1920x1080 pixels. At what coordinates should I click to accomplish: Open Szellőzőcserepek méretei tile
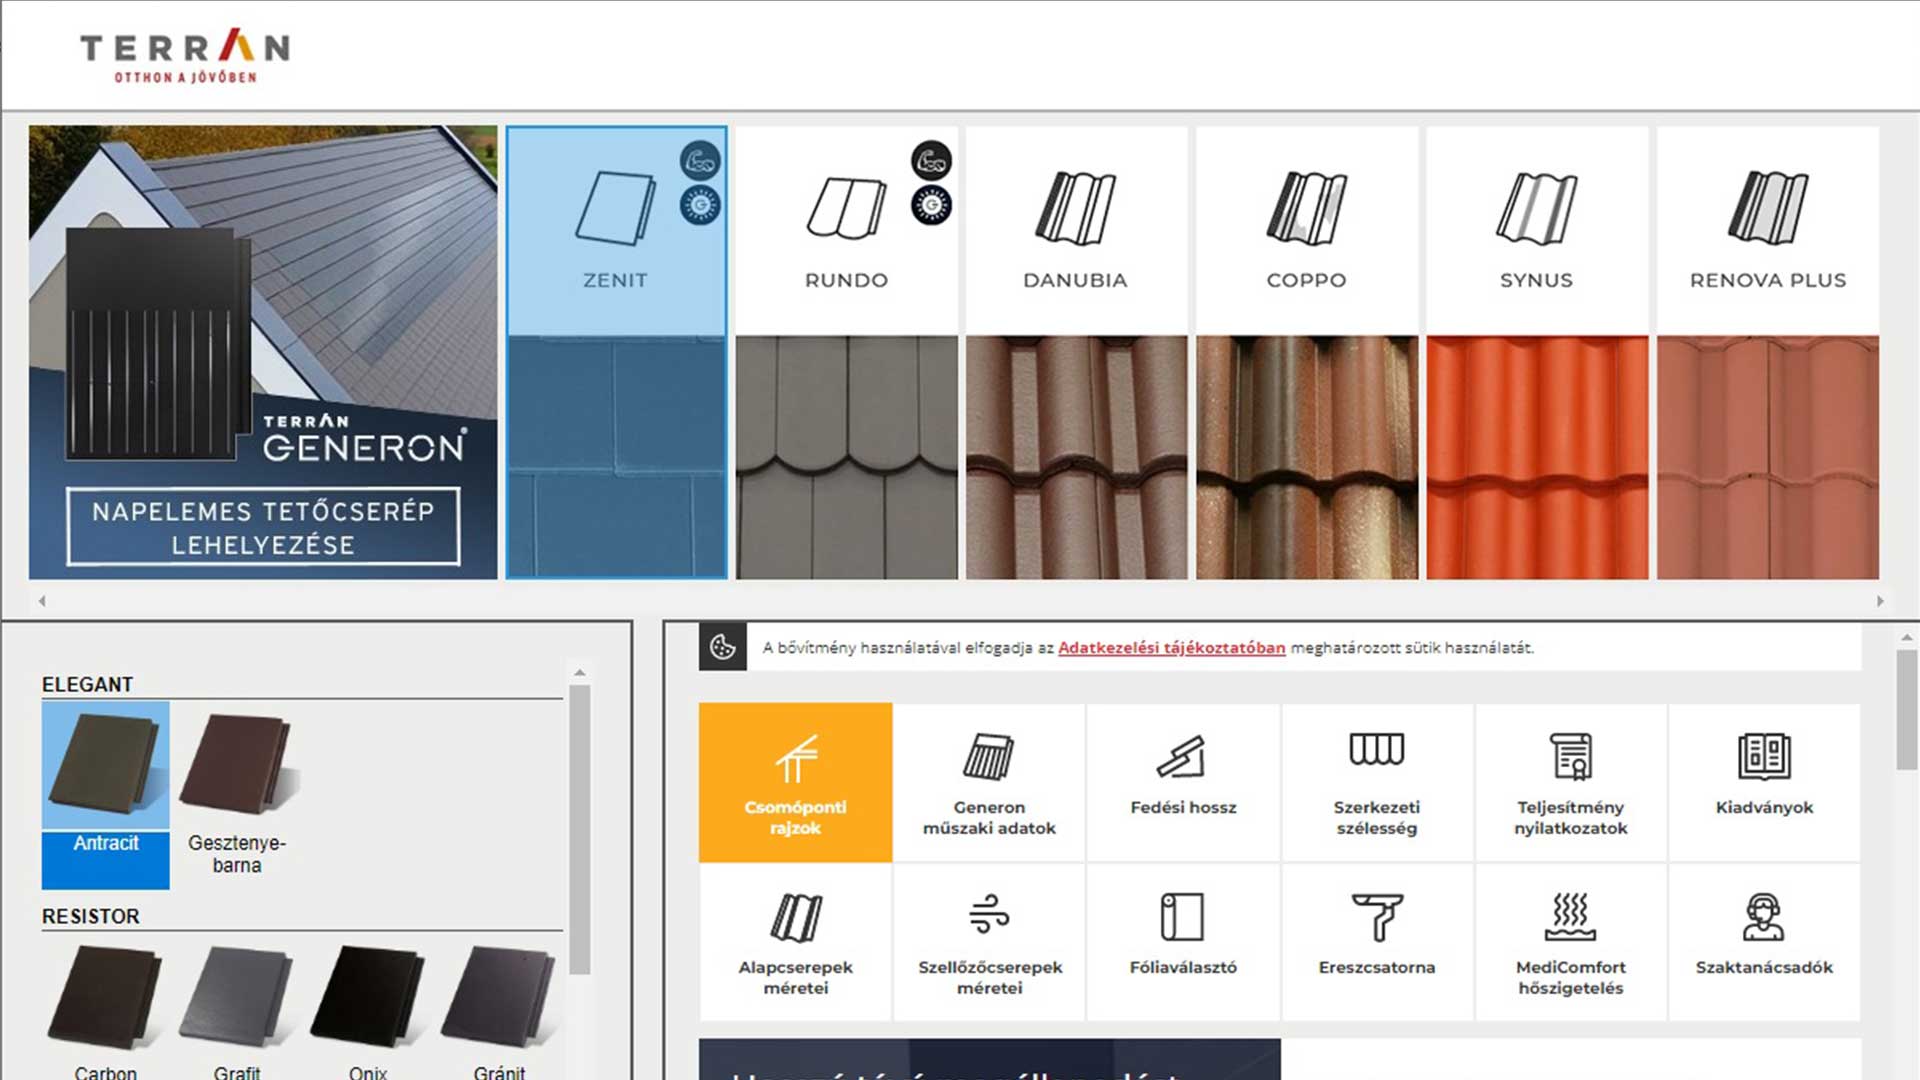[x=989, y=943]
